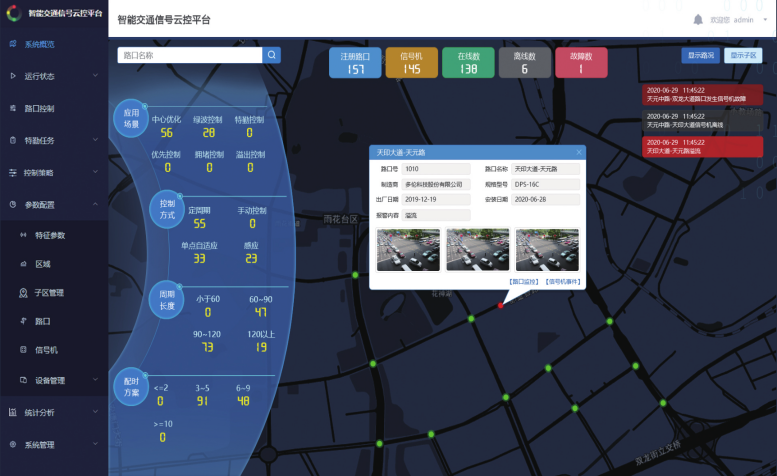This screenshot has width=777, height=476.
Task: Click the 区域 sidebar icon
Action: [x=23, y=264]
